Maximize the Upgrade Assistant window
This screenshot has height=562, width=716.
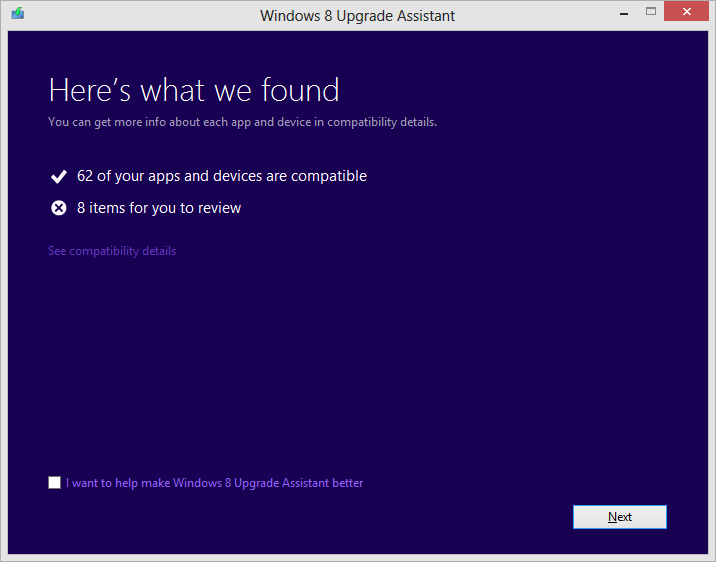point(651,12)
